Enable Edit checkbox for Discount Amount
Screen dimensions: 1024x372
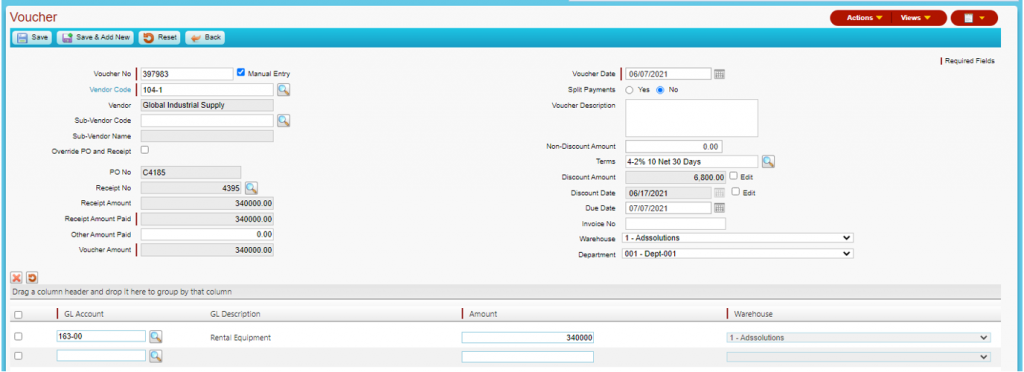(733, 176)
